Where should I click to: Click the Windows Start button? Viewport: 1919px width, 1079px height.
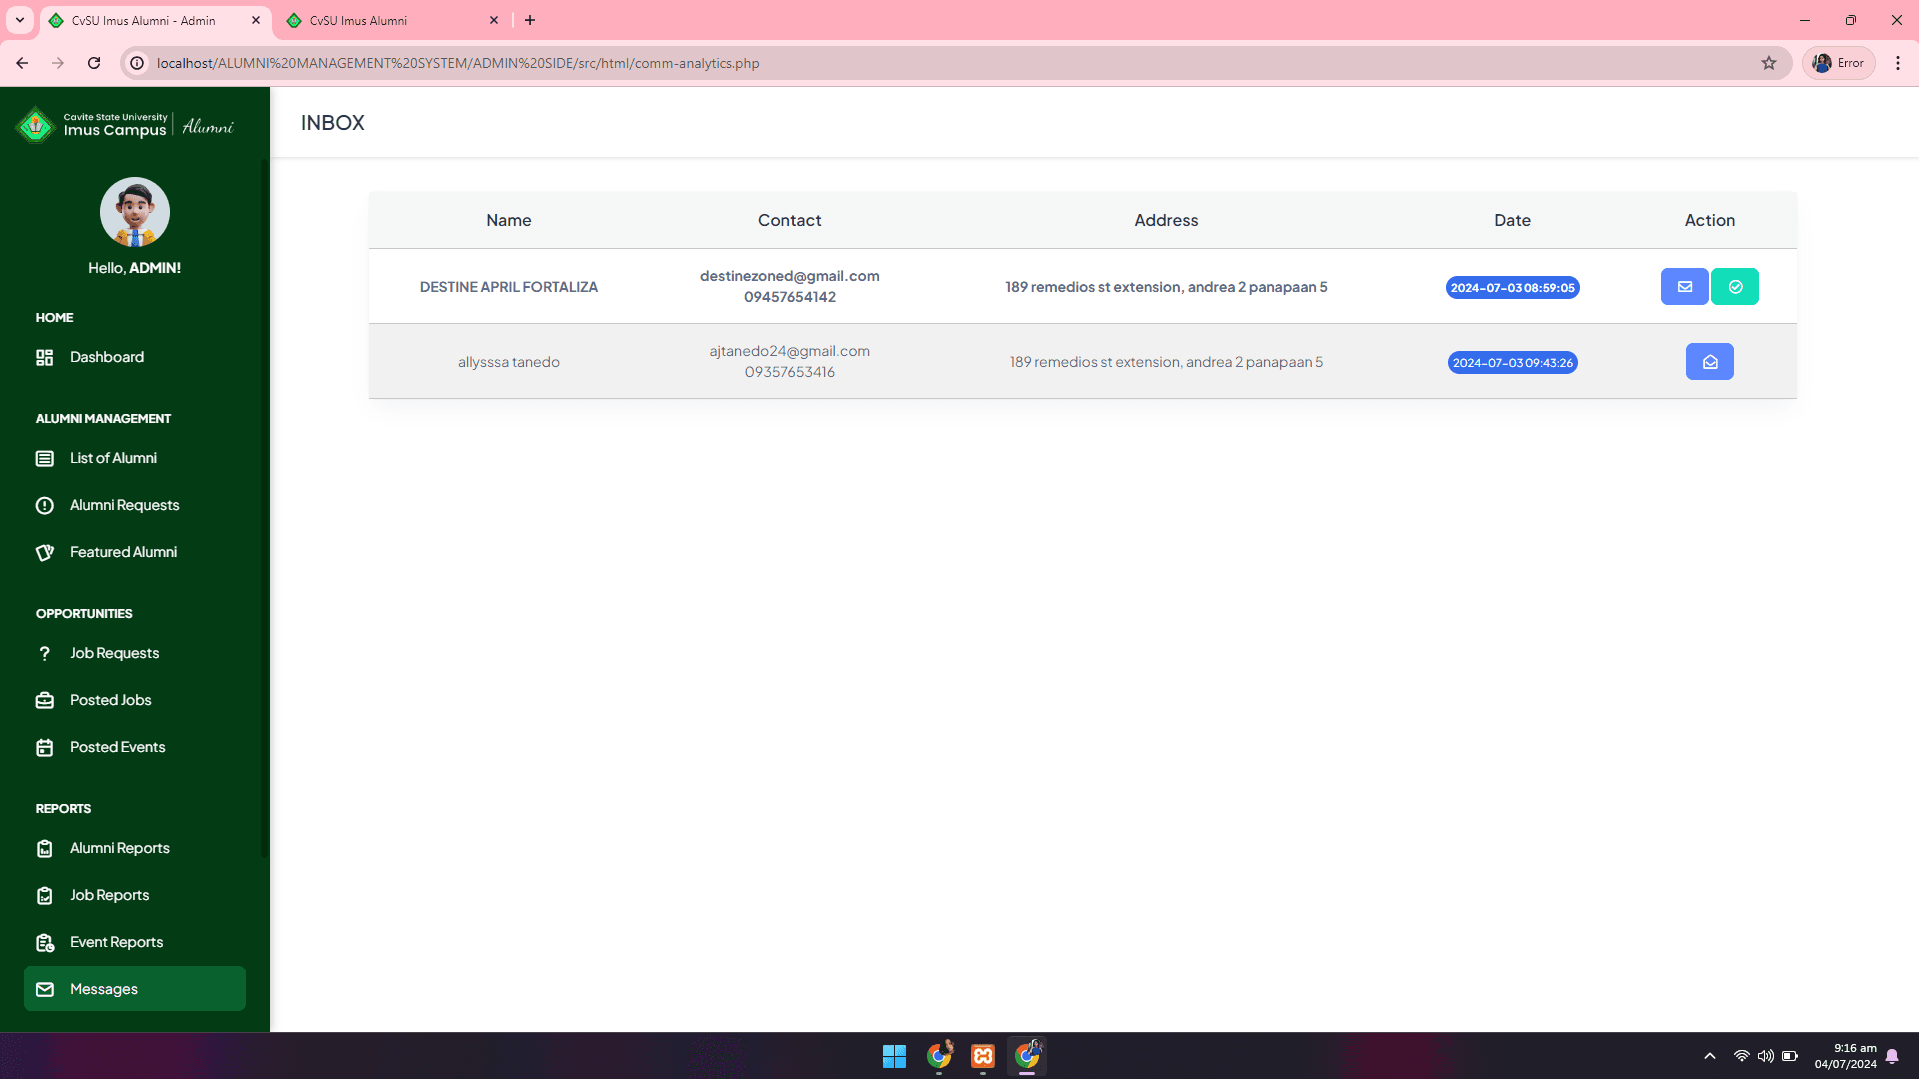click(894, 1056)
